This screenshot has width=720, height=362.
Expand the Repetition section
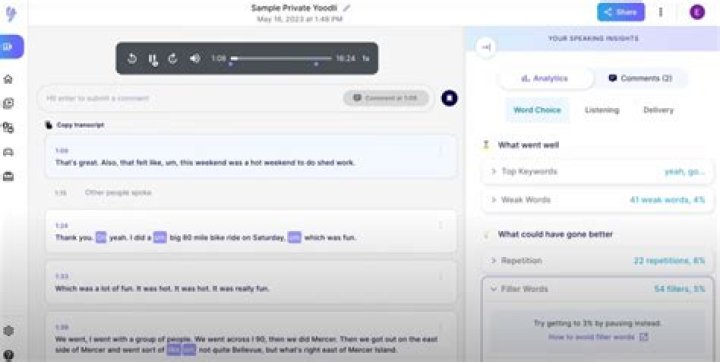(x=597, y=260)
